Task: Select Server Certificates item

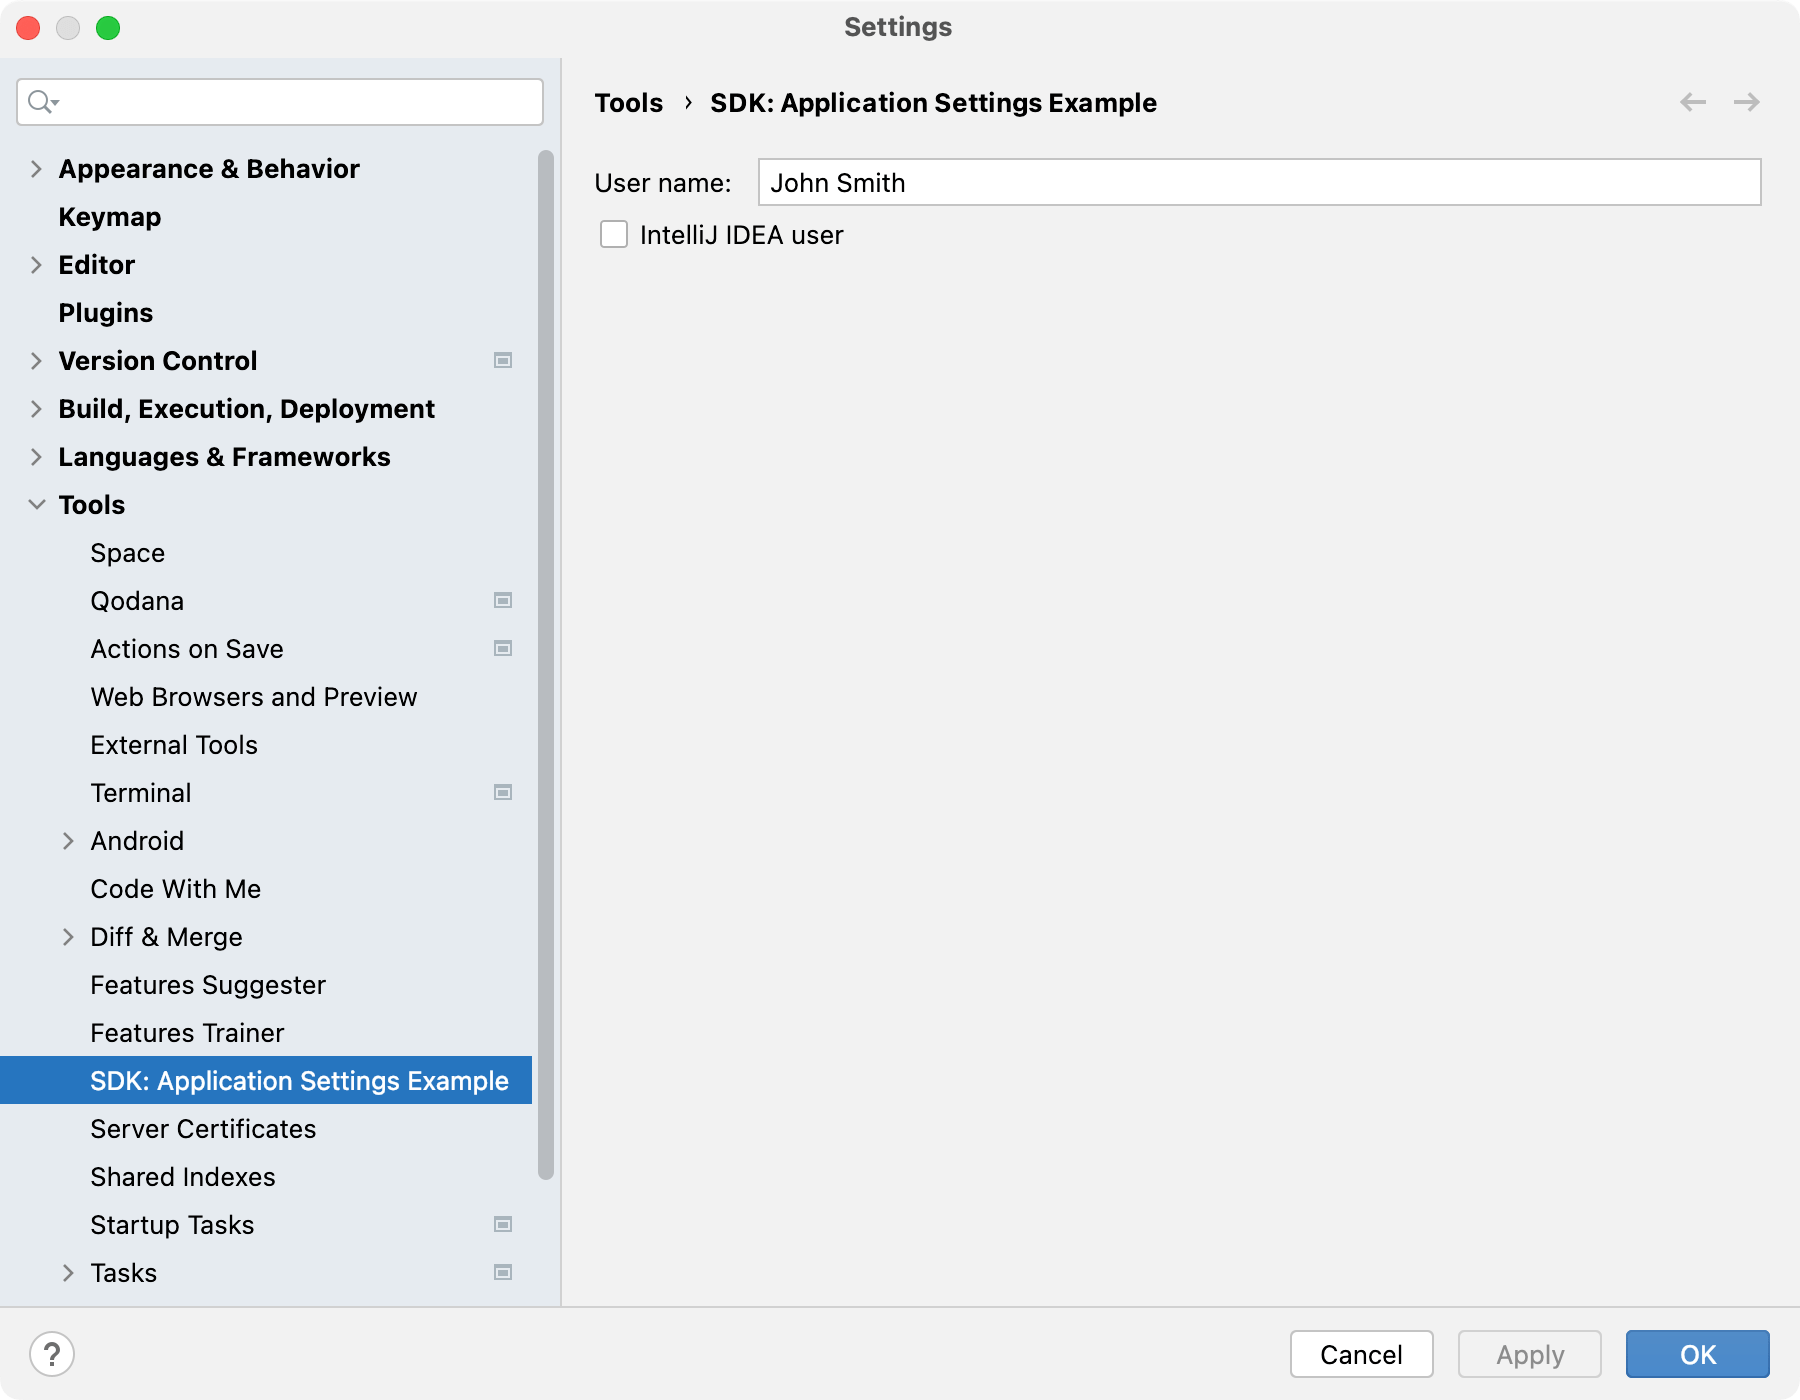Action: tap(203, 1129)
